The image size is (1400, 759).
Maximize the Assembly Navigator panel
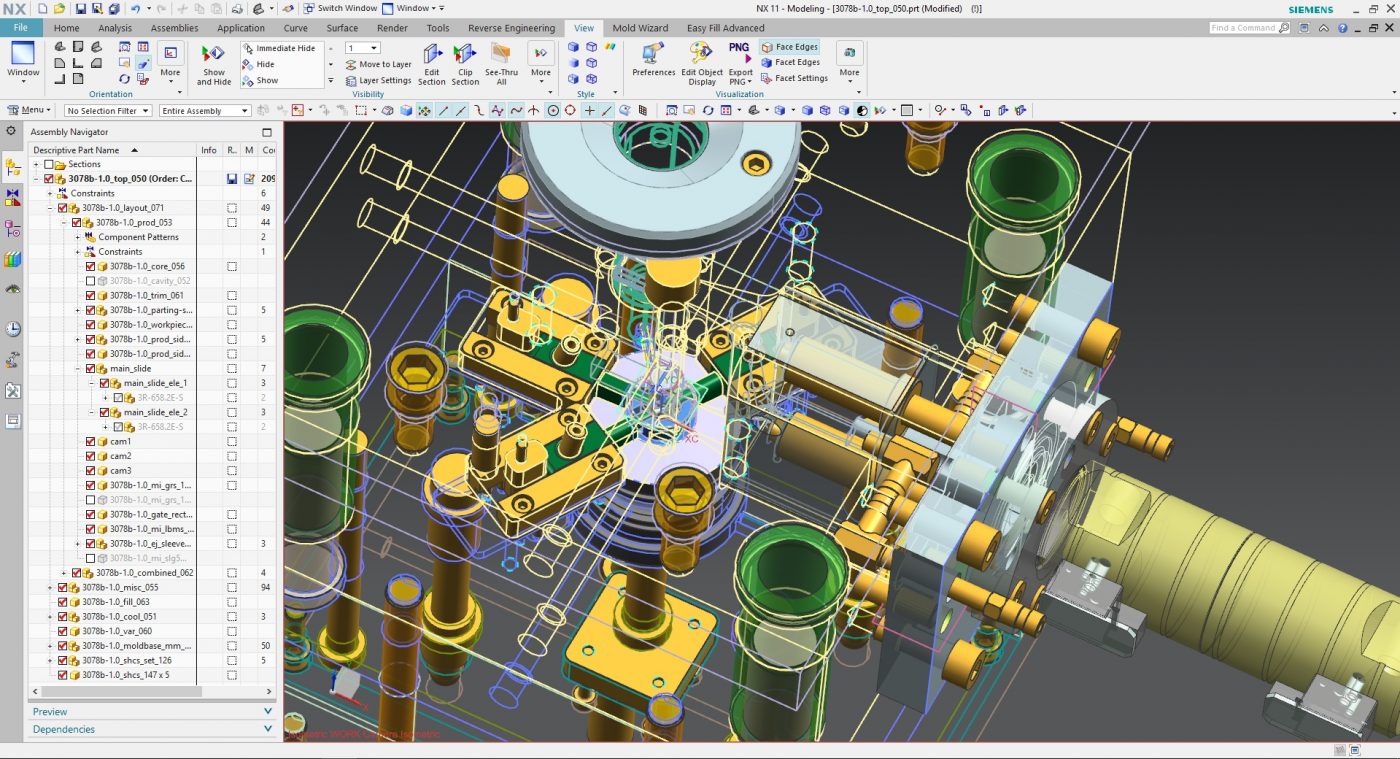pos(267,132)
